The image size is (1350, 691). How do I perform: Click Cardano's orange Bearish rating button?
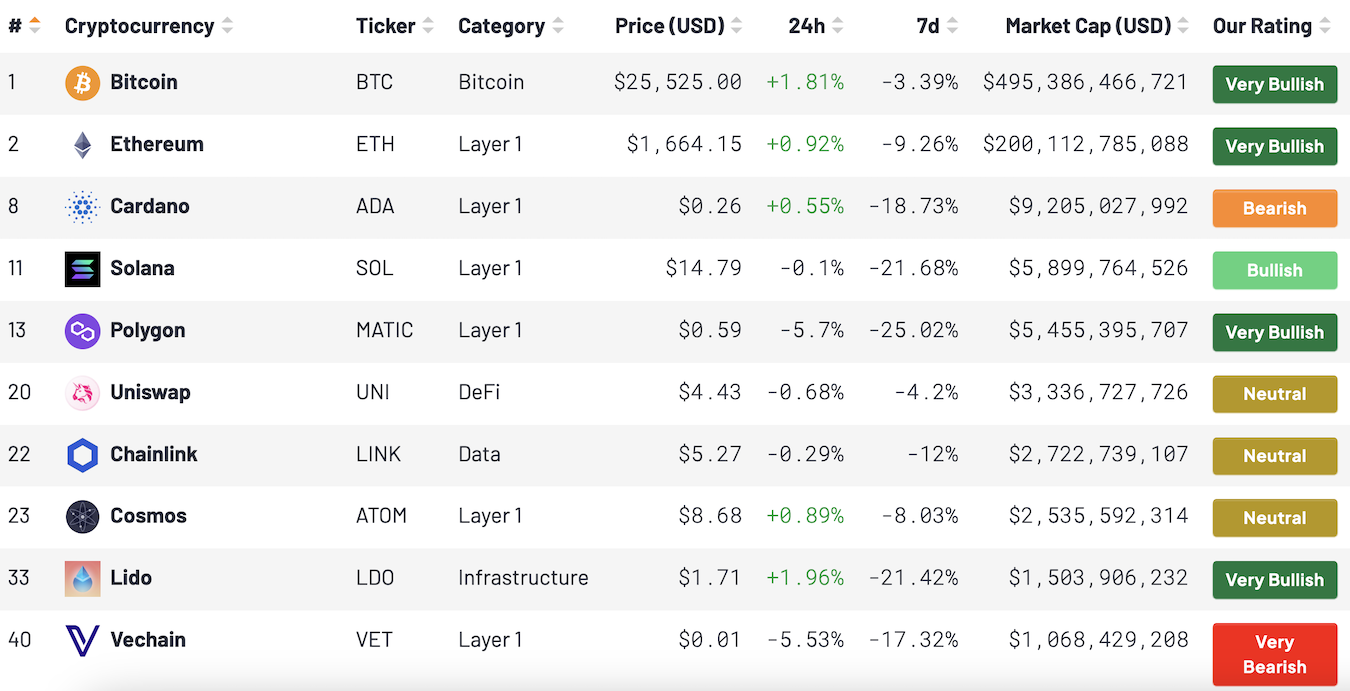pos(1274,208)
